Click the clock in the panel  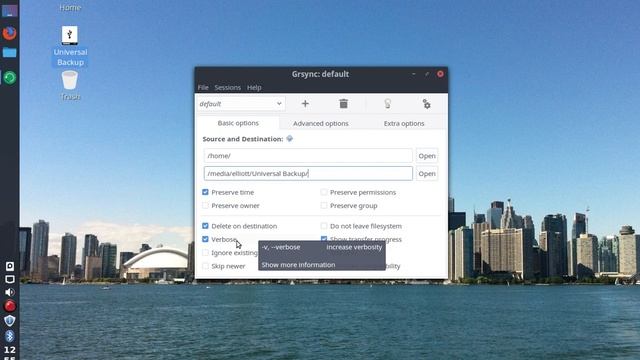click(x=10, y=353)
